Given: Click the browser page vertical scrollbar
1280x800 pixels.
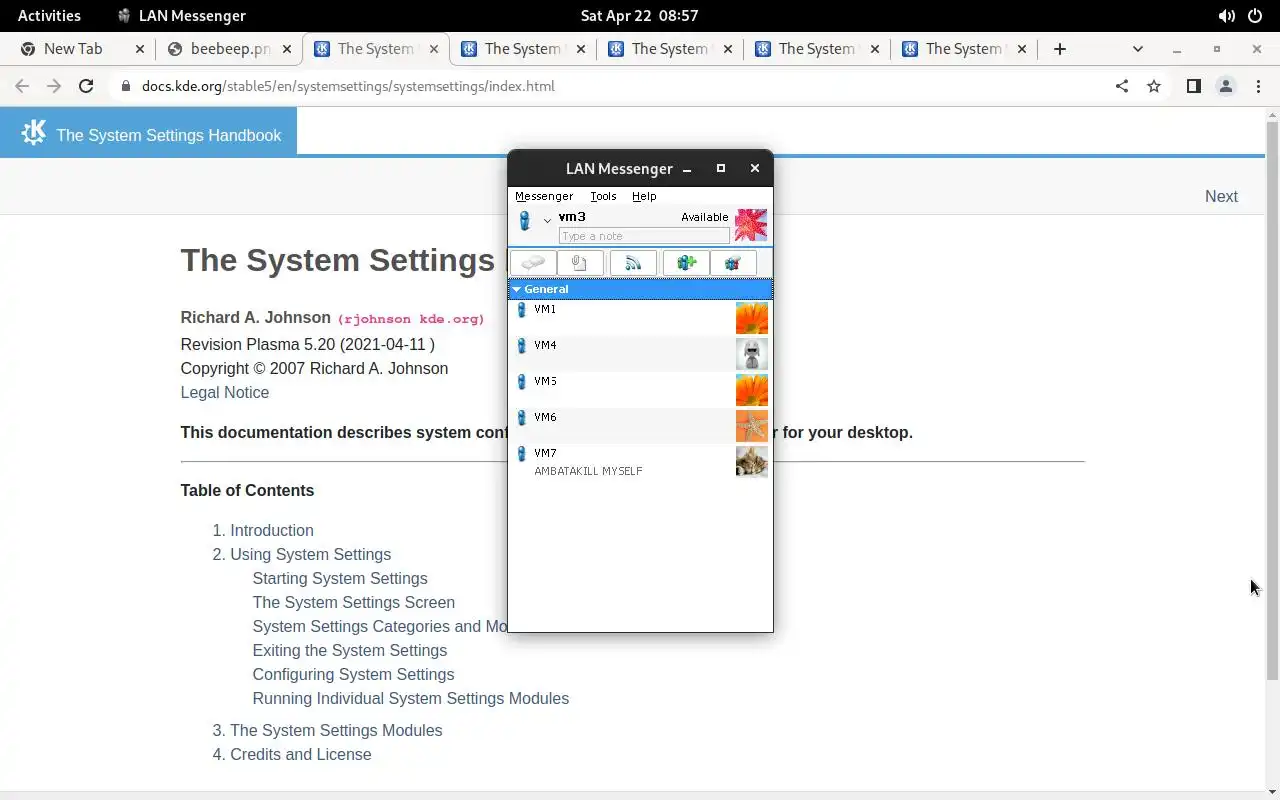Looking at the screenshot, I should point(1272,400).
